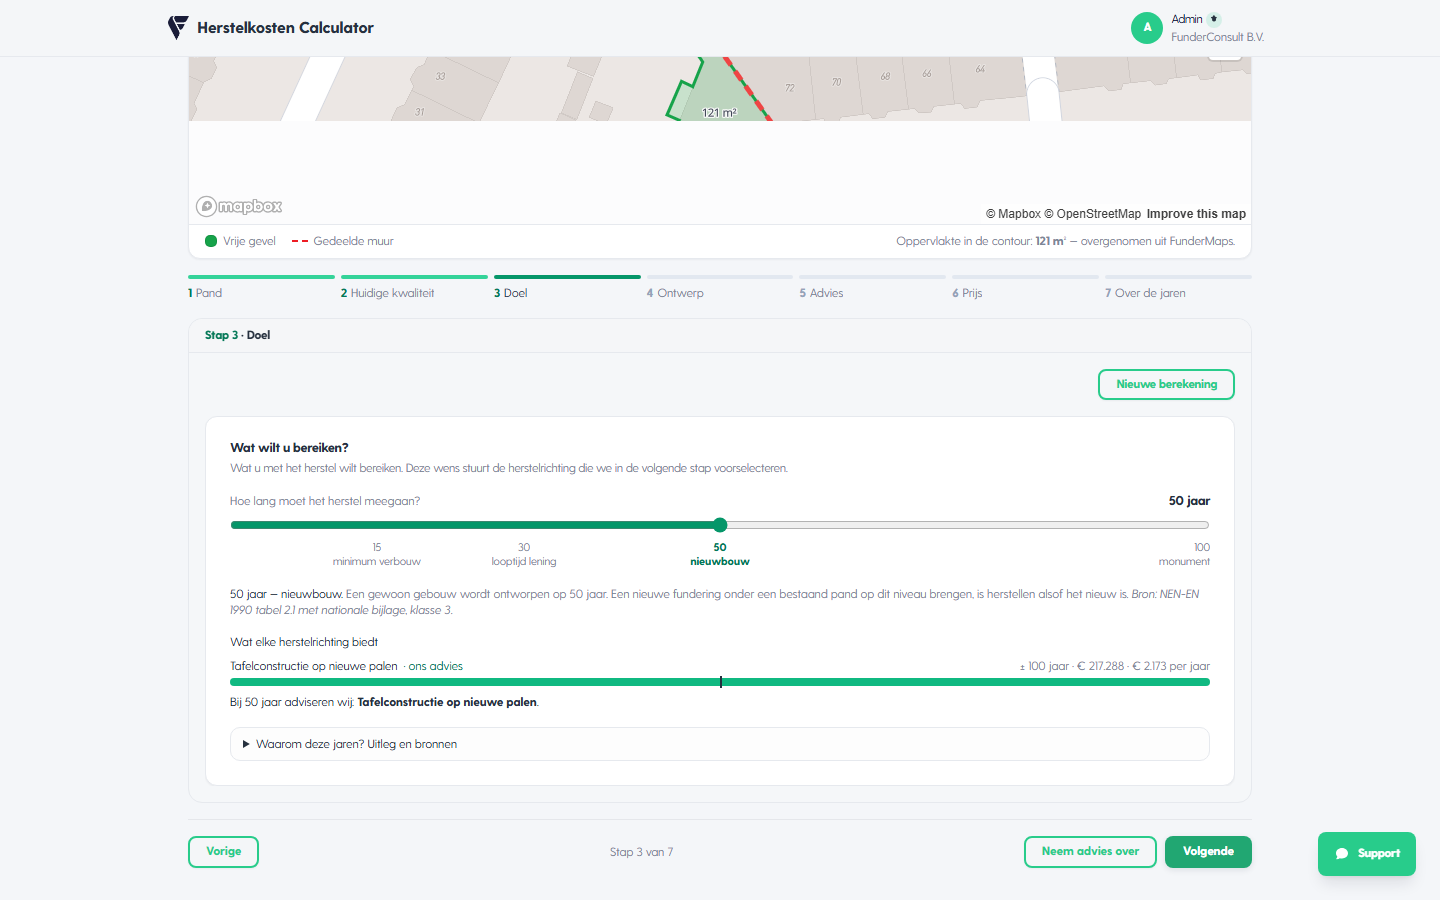Screen dimensions: 1440x900
Task: Click the 'FunderConsult B.V.' organisation name
Action: [1218, 37]
